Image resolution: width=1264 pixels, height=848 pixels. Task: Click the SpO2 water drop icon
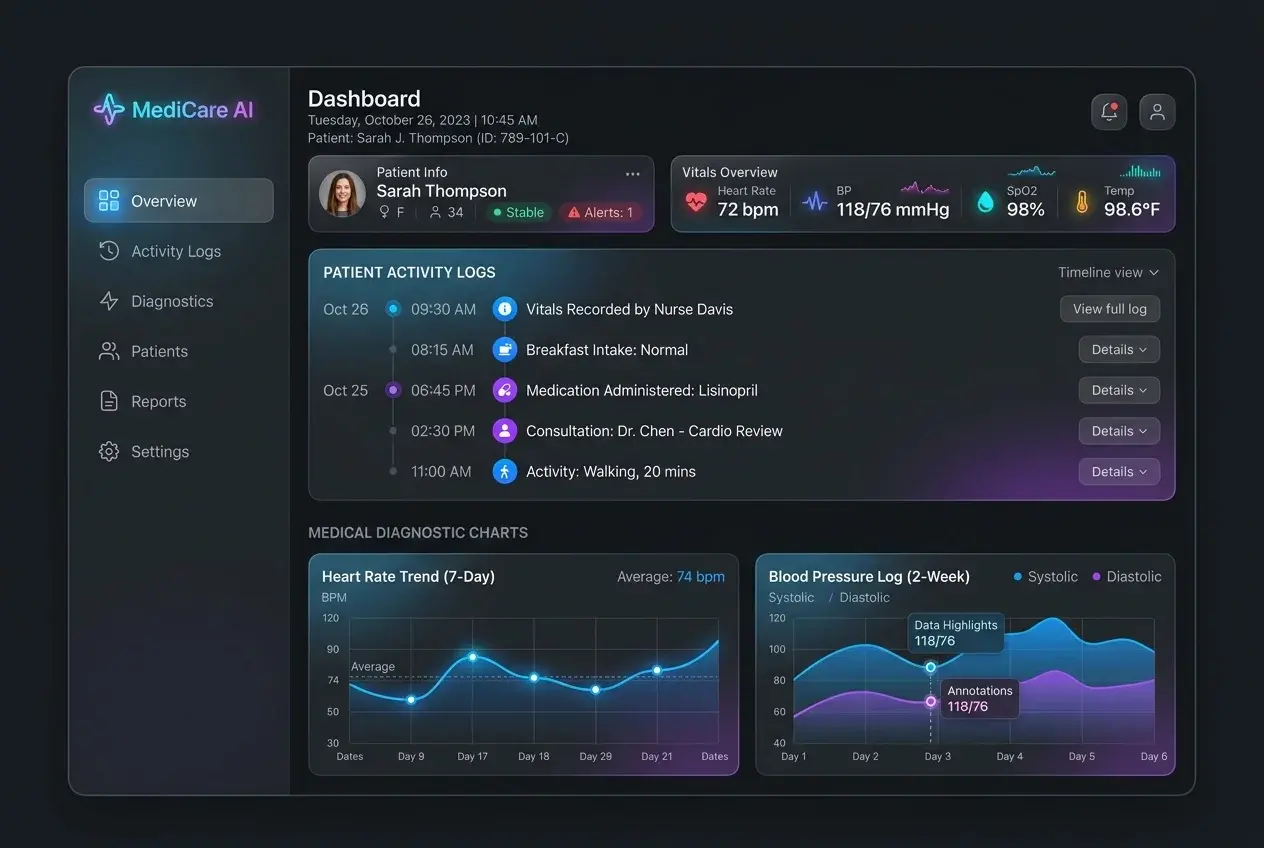(x=986, y=202)
